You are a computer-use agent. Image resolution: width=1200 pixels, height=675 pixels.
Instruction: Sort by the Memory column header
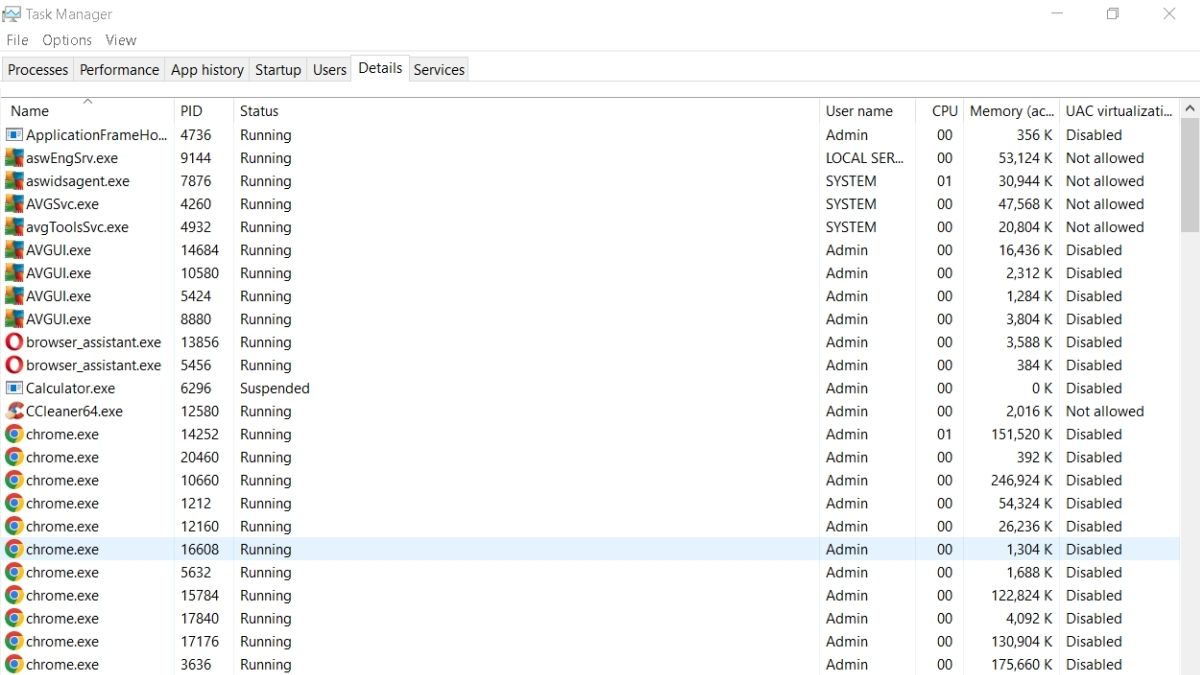[1010, 110]
